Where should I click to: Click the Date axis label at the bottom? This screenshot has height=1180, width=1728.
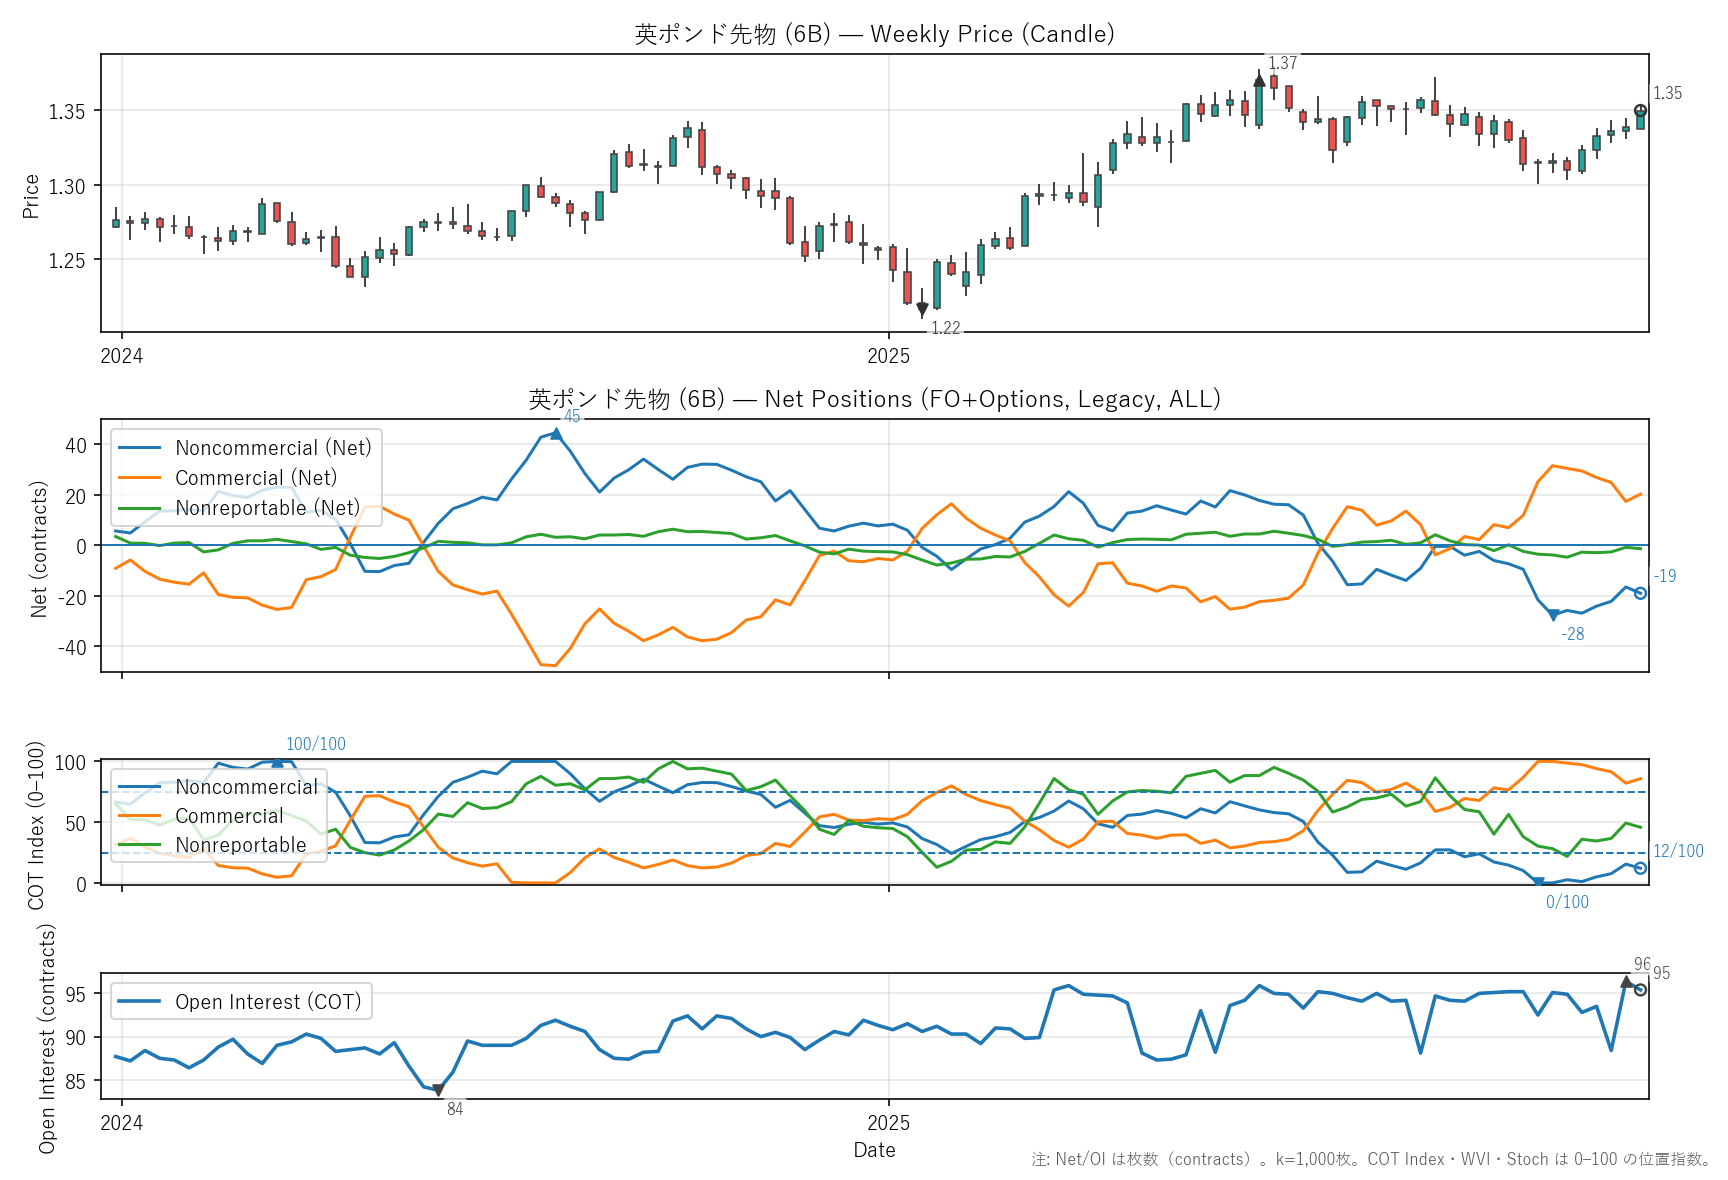[874, 1150]
